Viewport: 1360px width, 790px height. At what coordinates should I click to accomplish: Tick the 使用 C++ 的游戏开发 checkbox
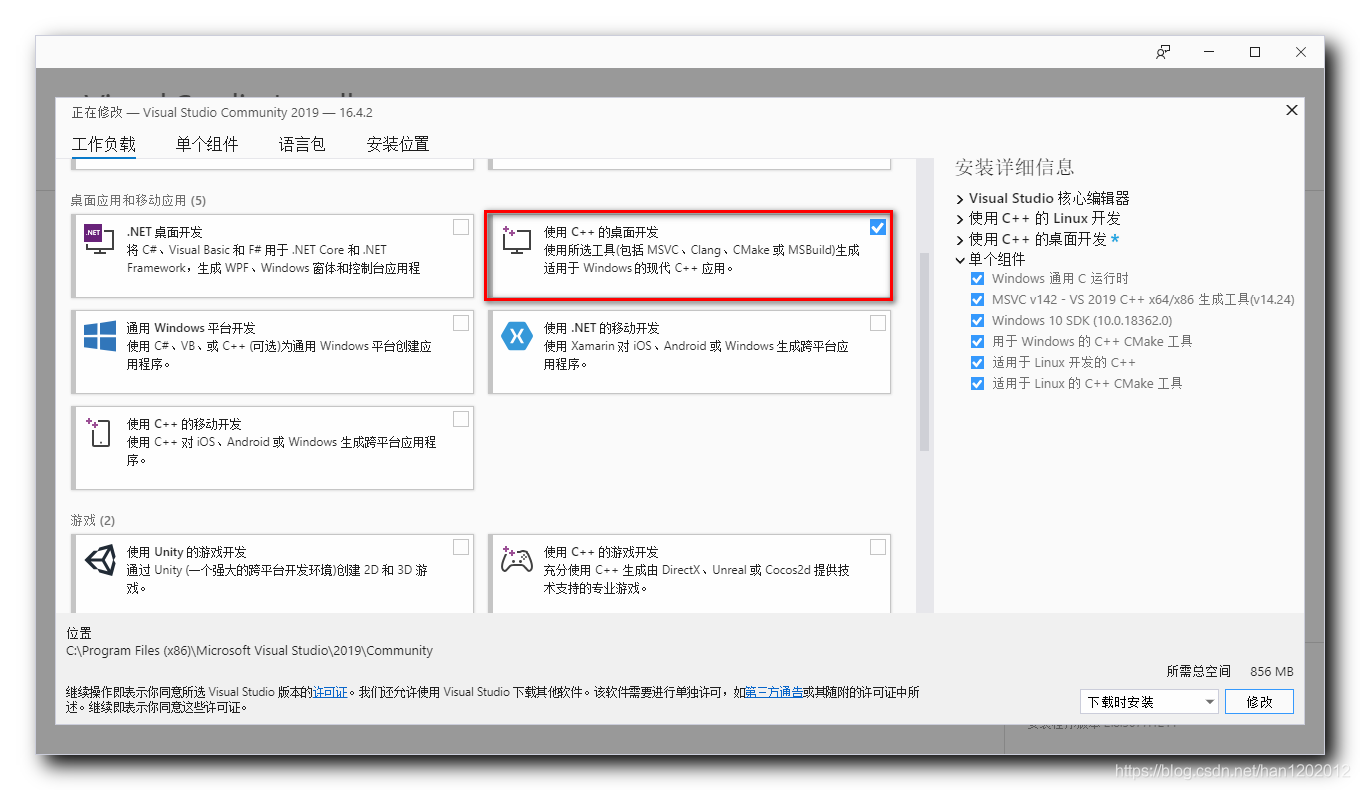coord(877,547)
